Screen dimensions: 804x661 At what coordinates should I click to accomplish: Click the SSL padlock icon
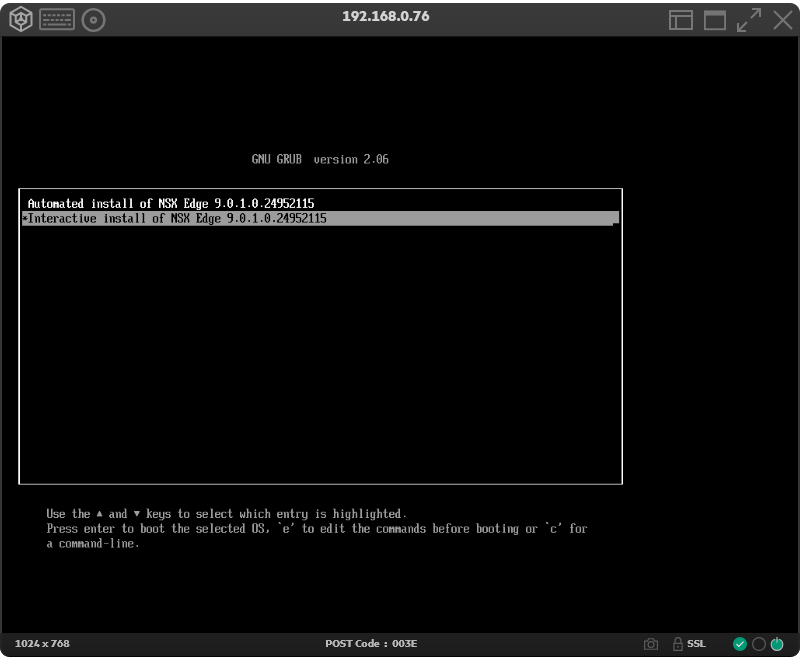tap(677, 644)
